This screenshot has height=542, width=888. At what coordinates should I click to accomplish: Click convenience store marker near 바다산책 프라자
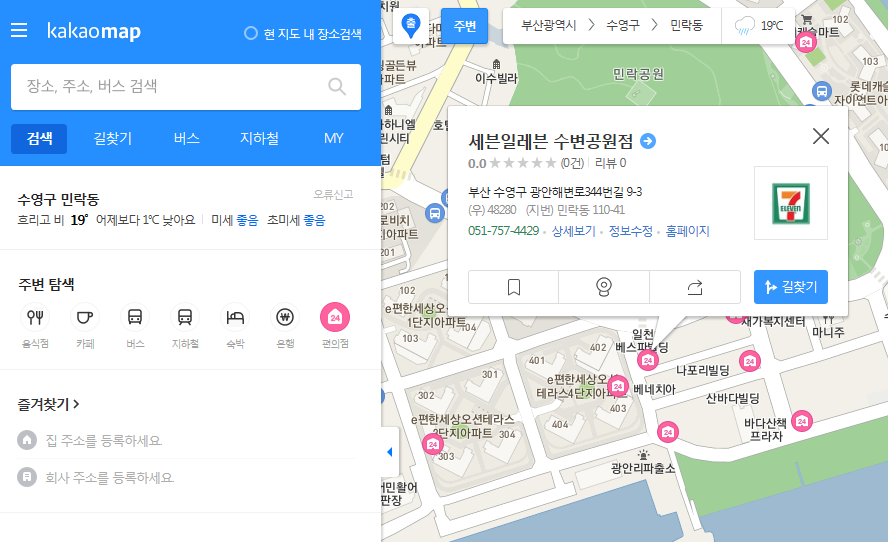(802, 421)
